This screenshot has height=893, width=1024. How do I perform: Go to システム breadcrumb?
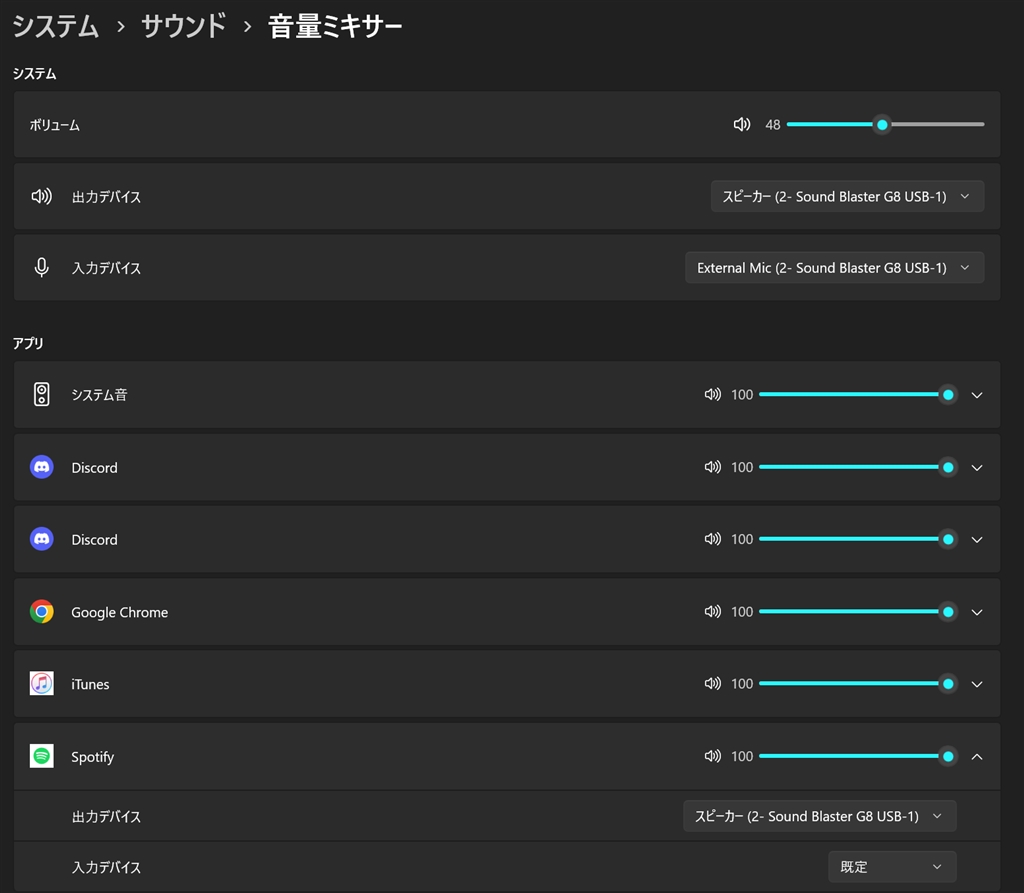coord(55,27)
